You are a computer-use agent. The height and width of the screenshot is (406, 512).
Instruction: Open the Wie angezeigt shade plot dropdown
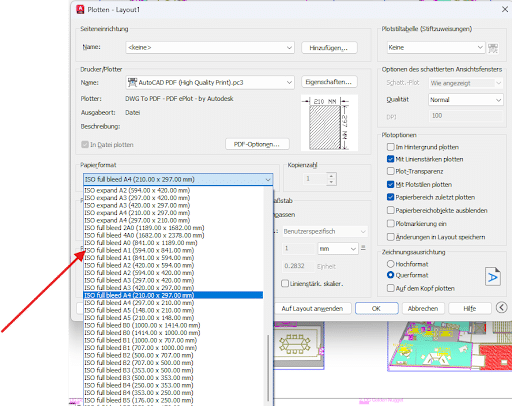pos(465,83)
